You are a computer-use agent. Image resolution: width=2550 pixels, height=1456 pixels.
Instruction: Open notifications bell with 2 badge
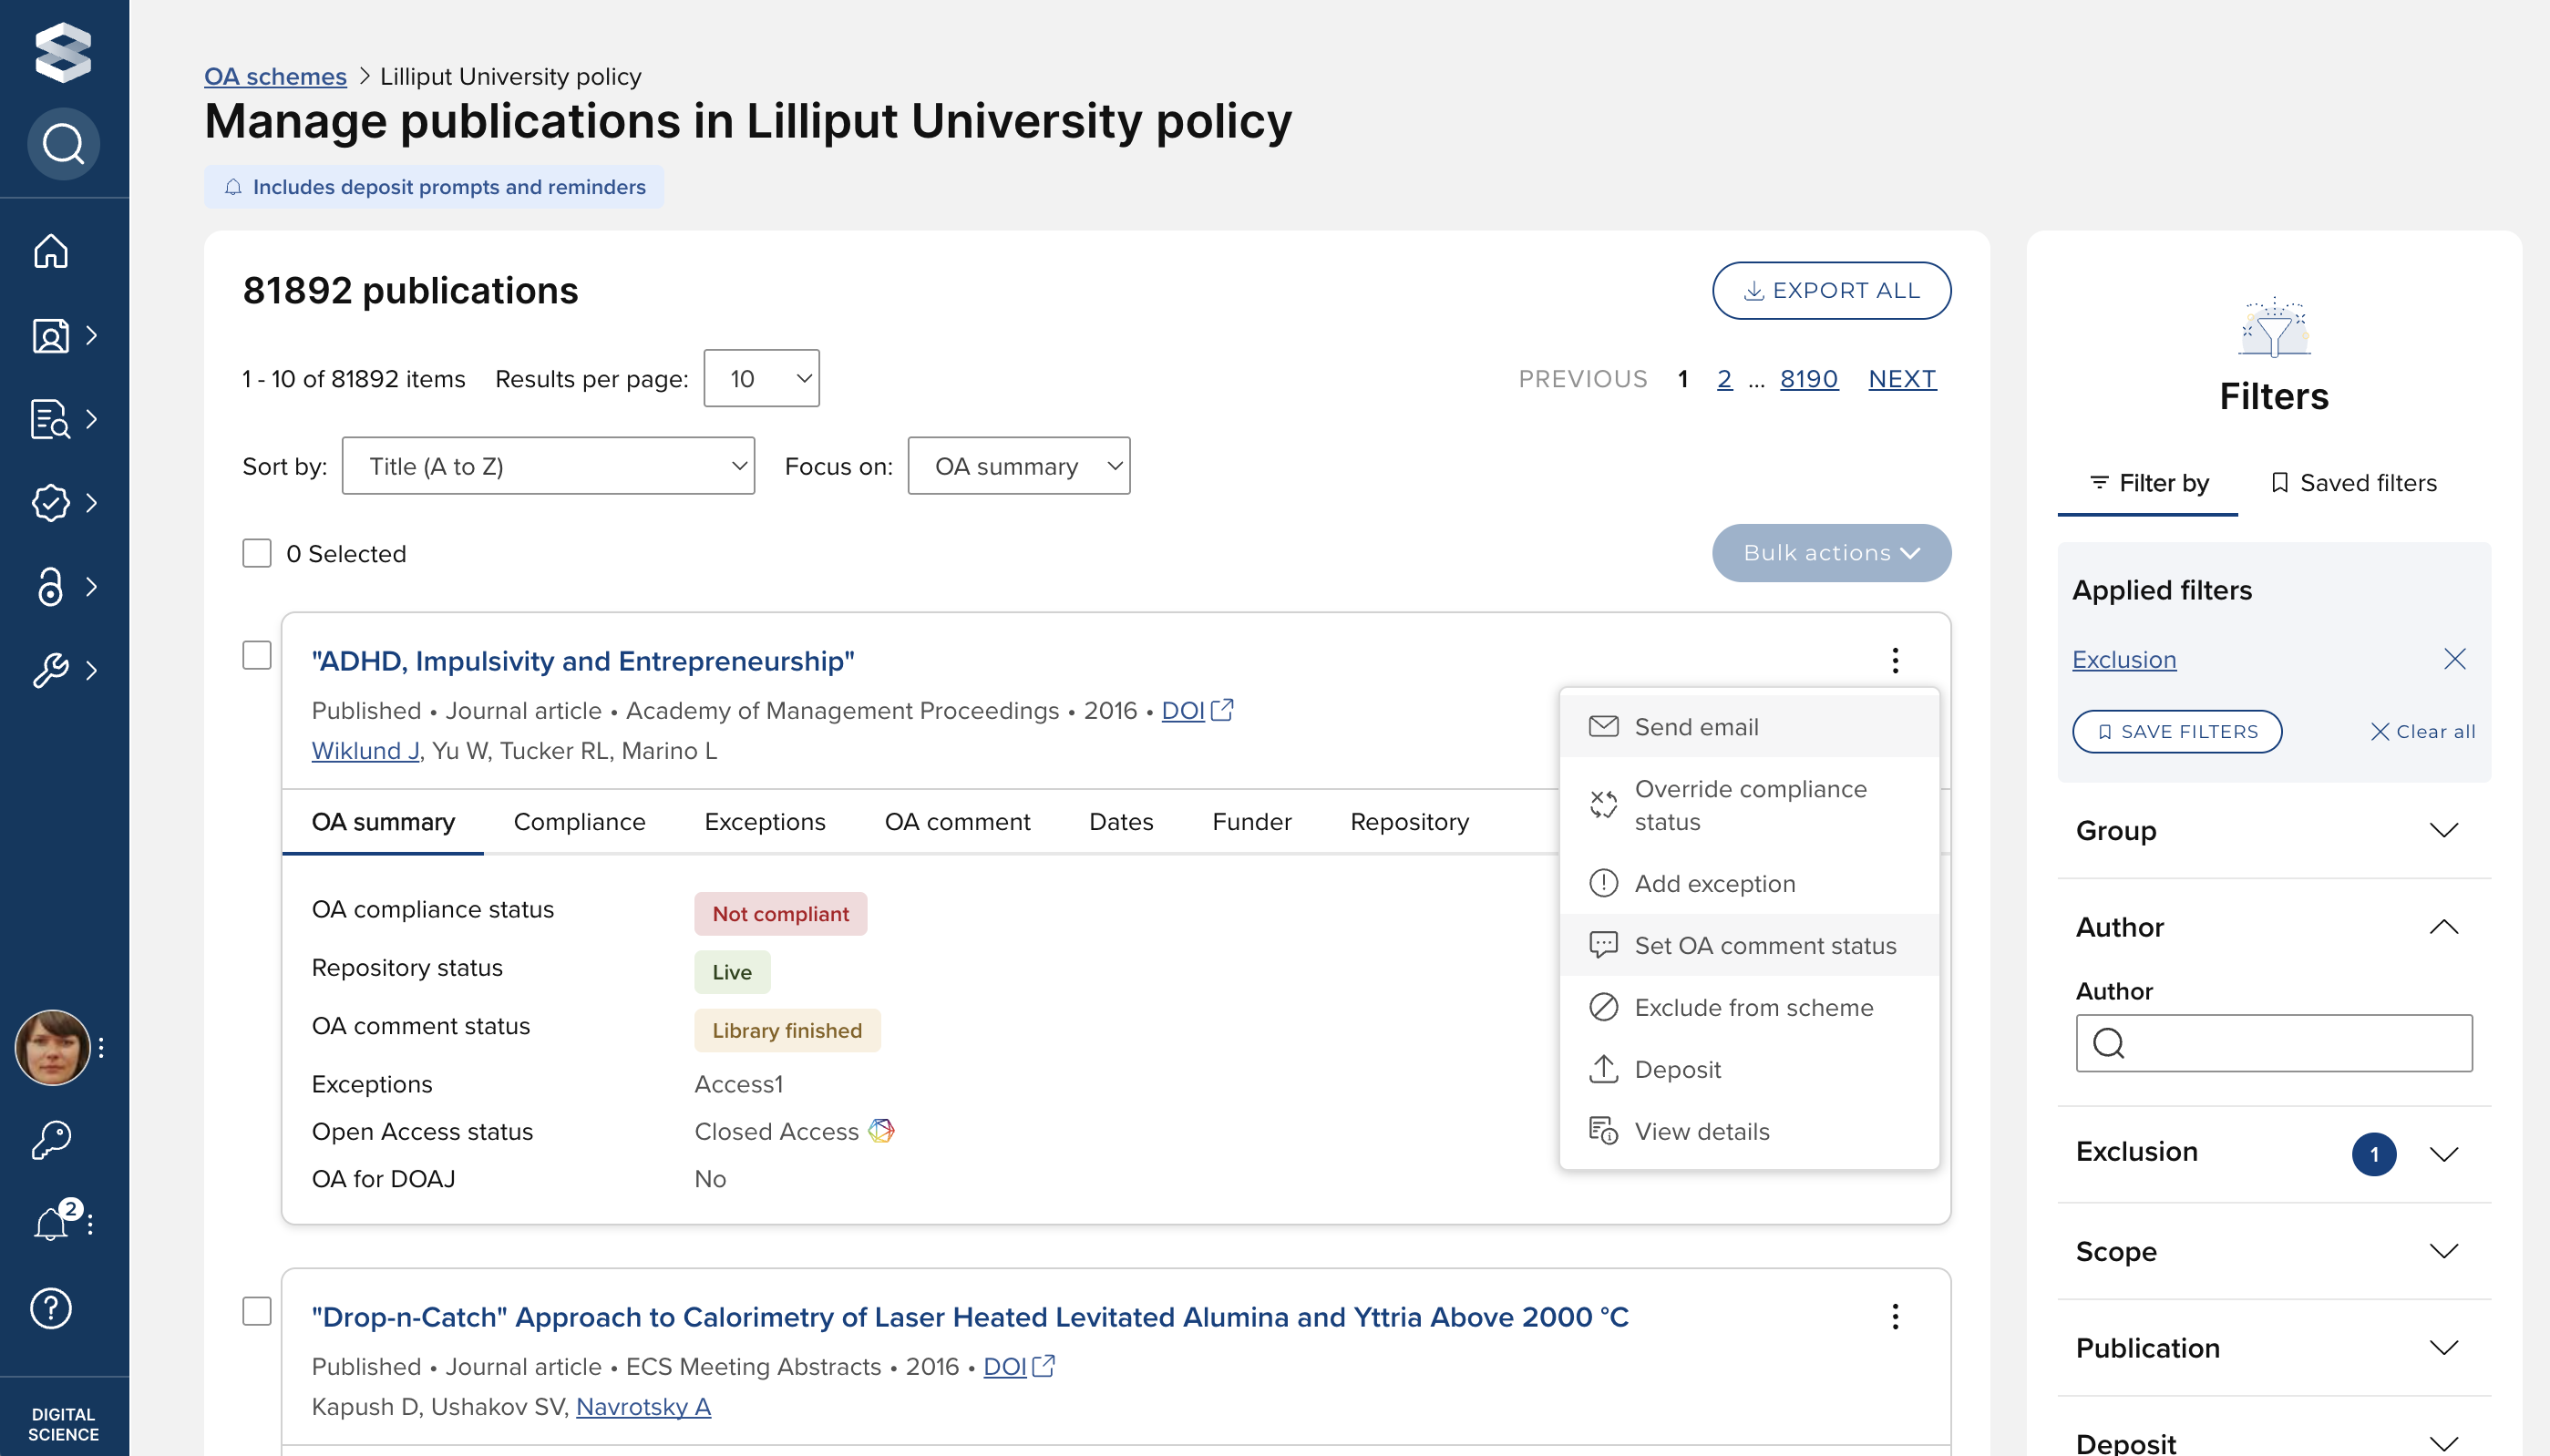click(x=51, y=1222)
